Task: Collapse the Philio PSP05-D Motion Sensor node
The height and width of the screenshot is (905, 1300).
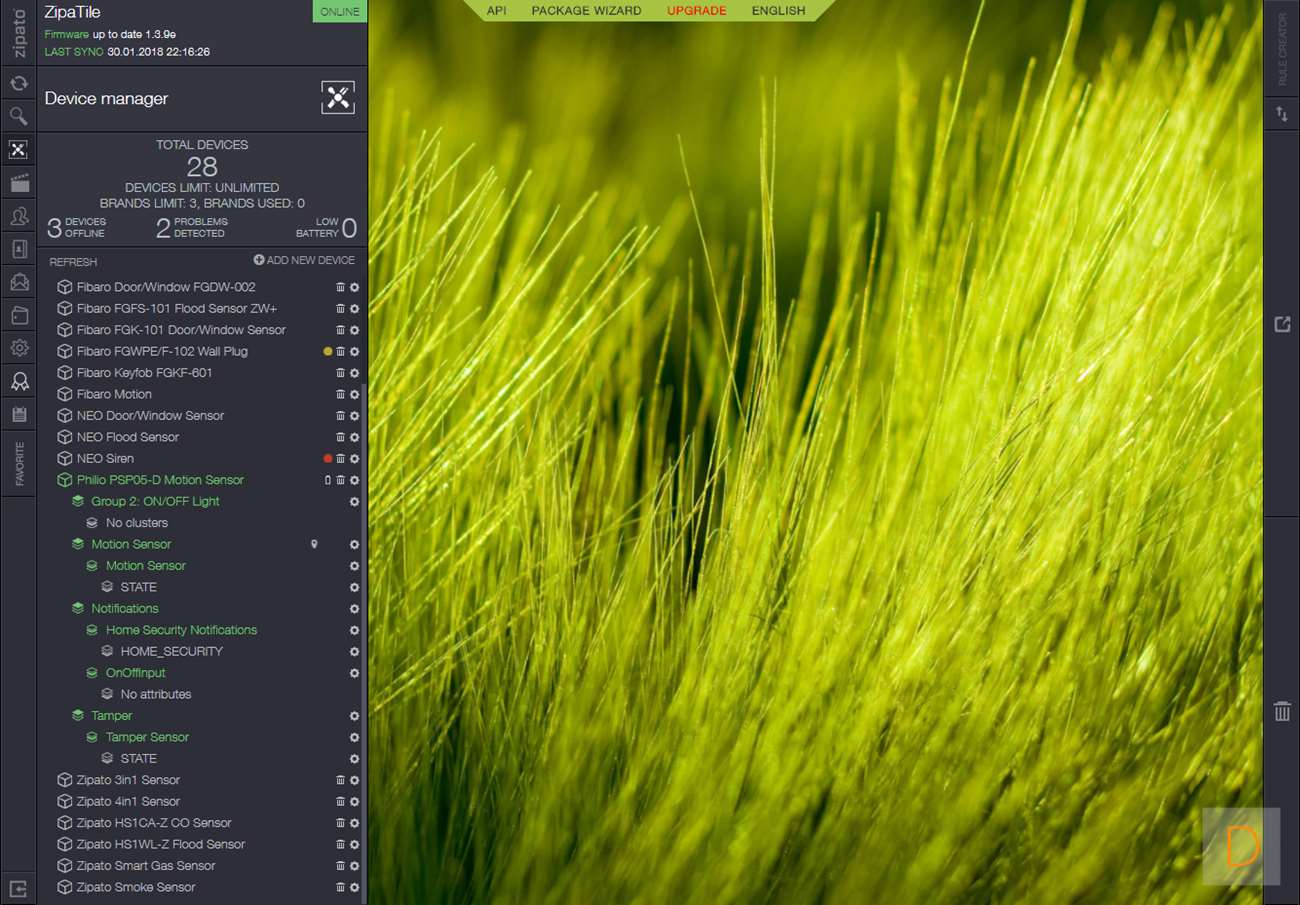Action: [x=64, y=481]
